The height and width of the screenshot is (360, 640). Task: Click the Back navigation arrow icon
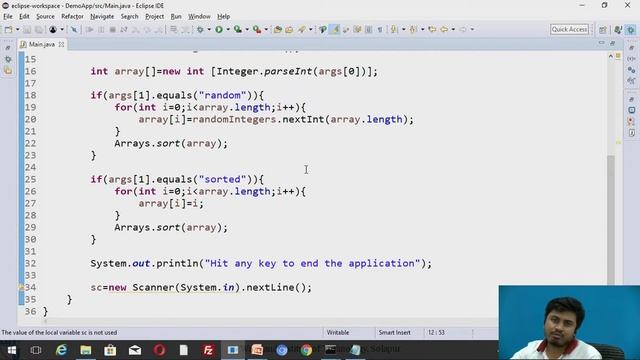(444, 29)
